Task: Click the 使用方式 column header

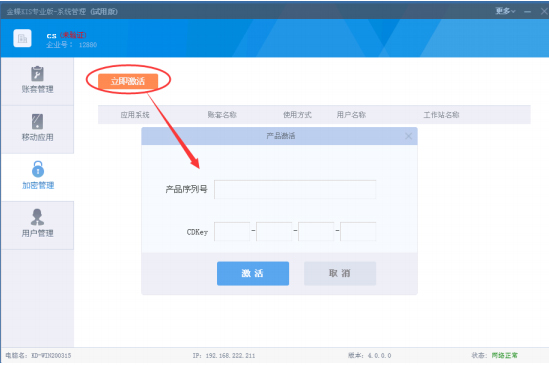Action: 297,115
